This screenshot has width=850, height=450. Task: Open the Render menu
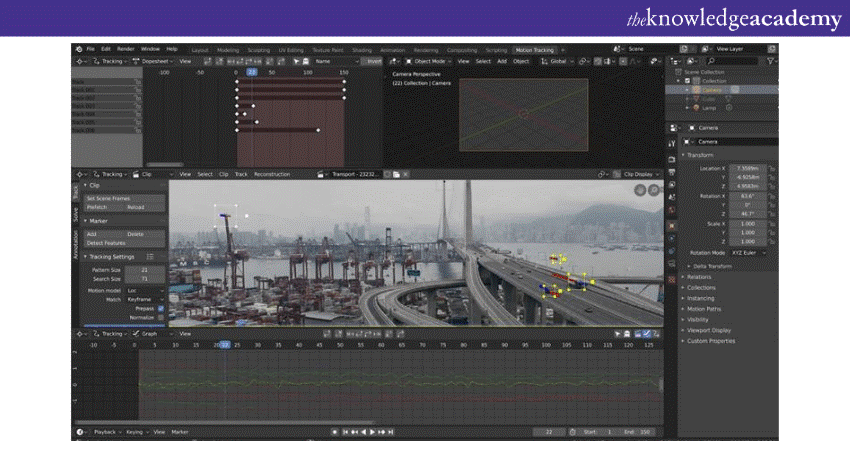coord(125,48)
